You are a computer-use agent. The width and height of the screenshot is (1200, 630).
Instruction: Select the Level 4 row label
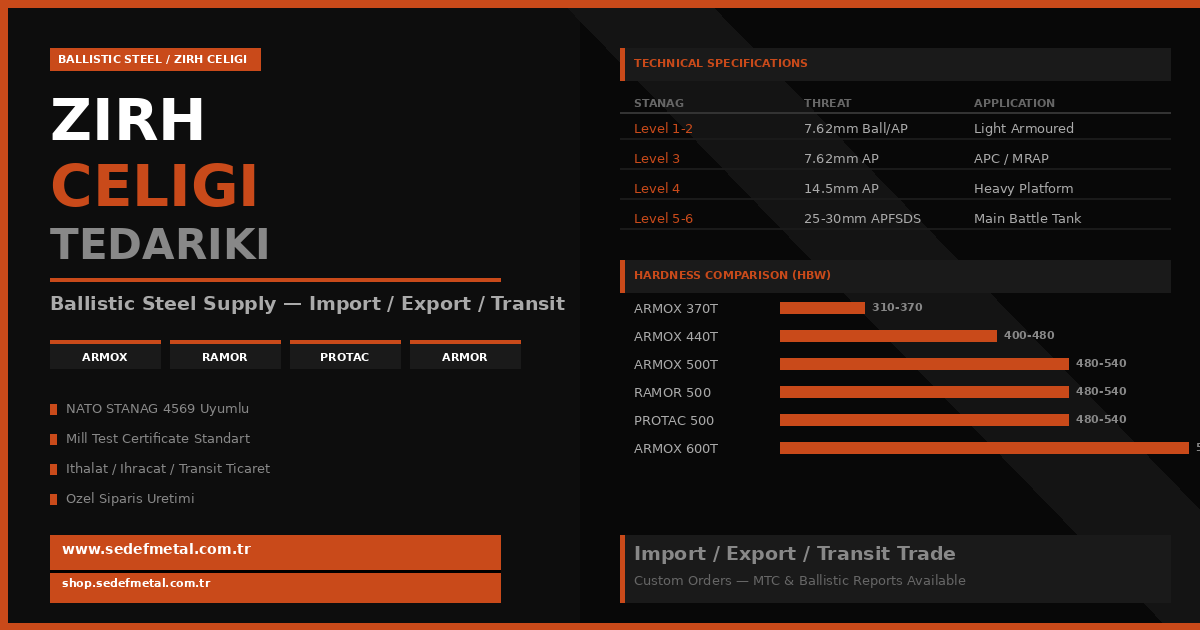click(x=657, y=189)
